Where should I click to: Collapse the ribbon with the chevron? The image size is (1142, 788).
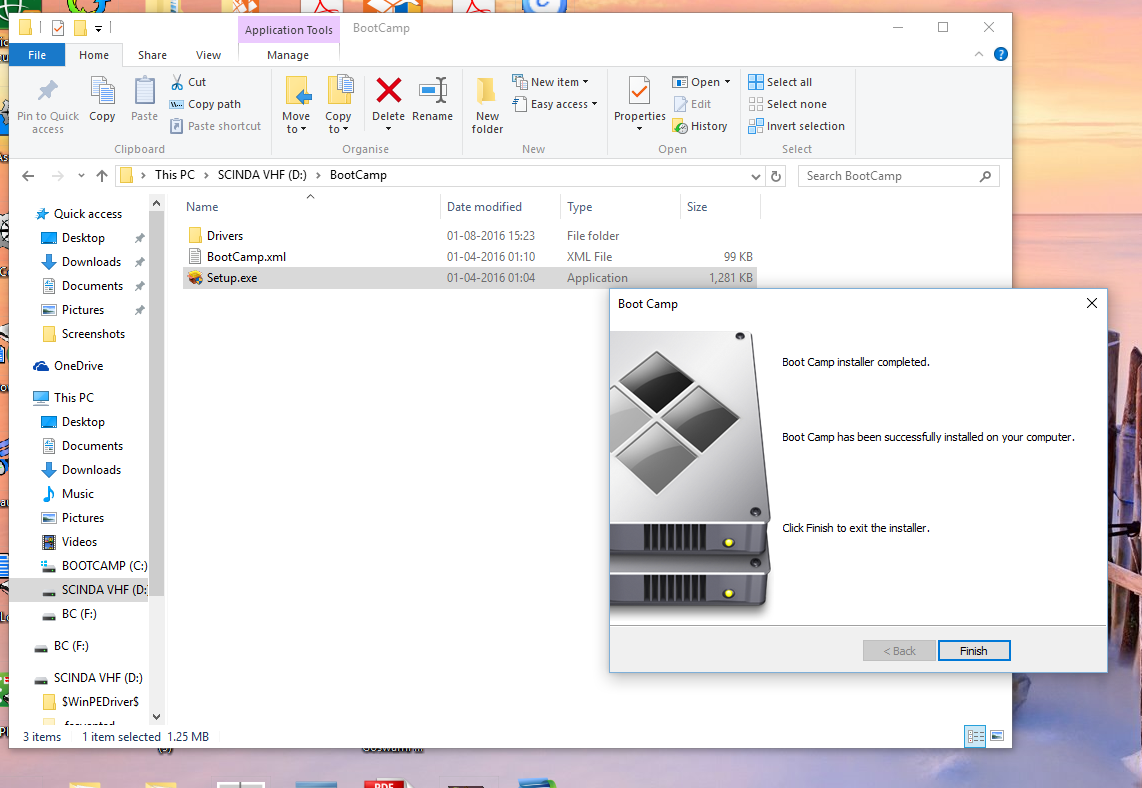click(x=979, y=55)
